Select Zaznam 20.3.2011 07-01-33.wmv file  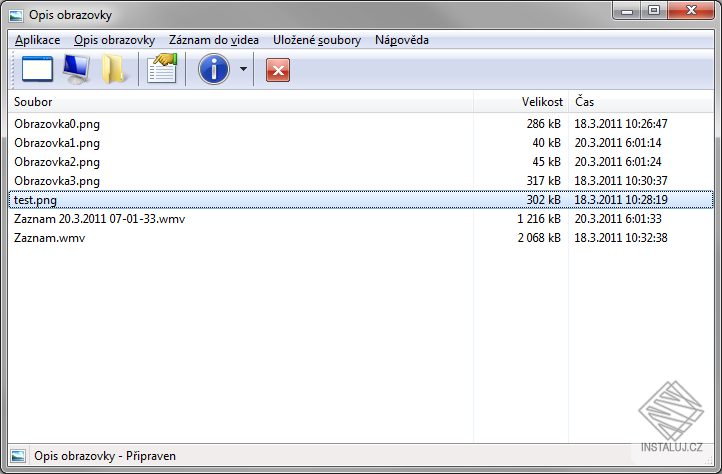coord(99,219)
